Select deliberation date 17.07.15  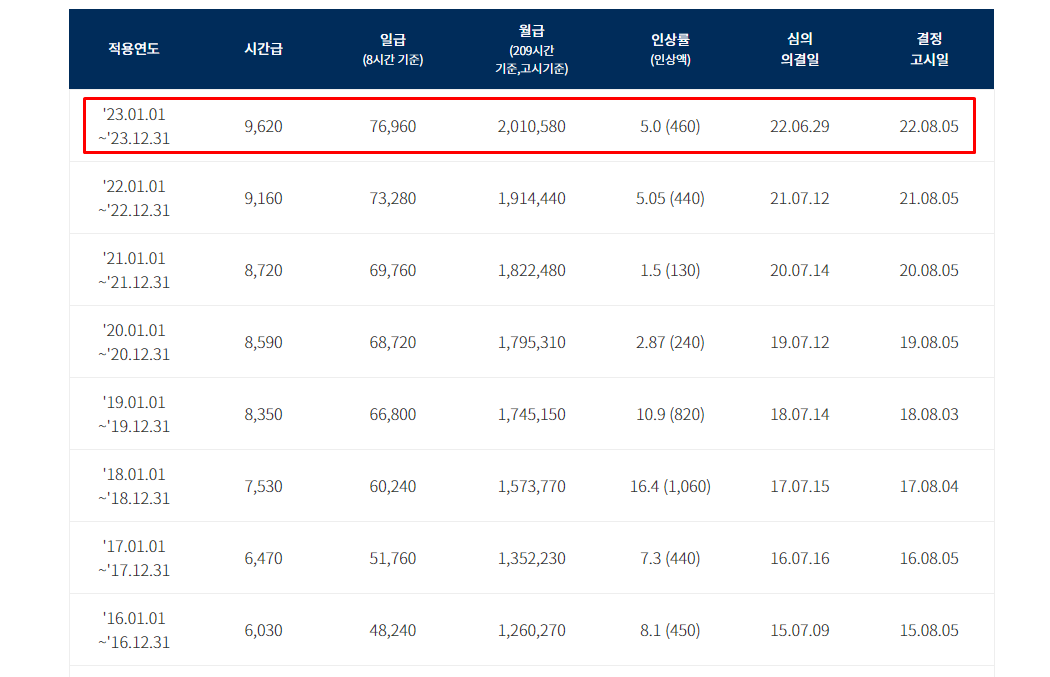click(800, 486)
